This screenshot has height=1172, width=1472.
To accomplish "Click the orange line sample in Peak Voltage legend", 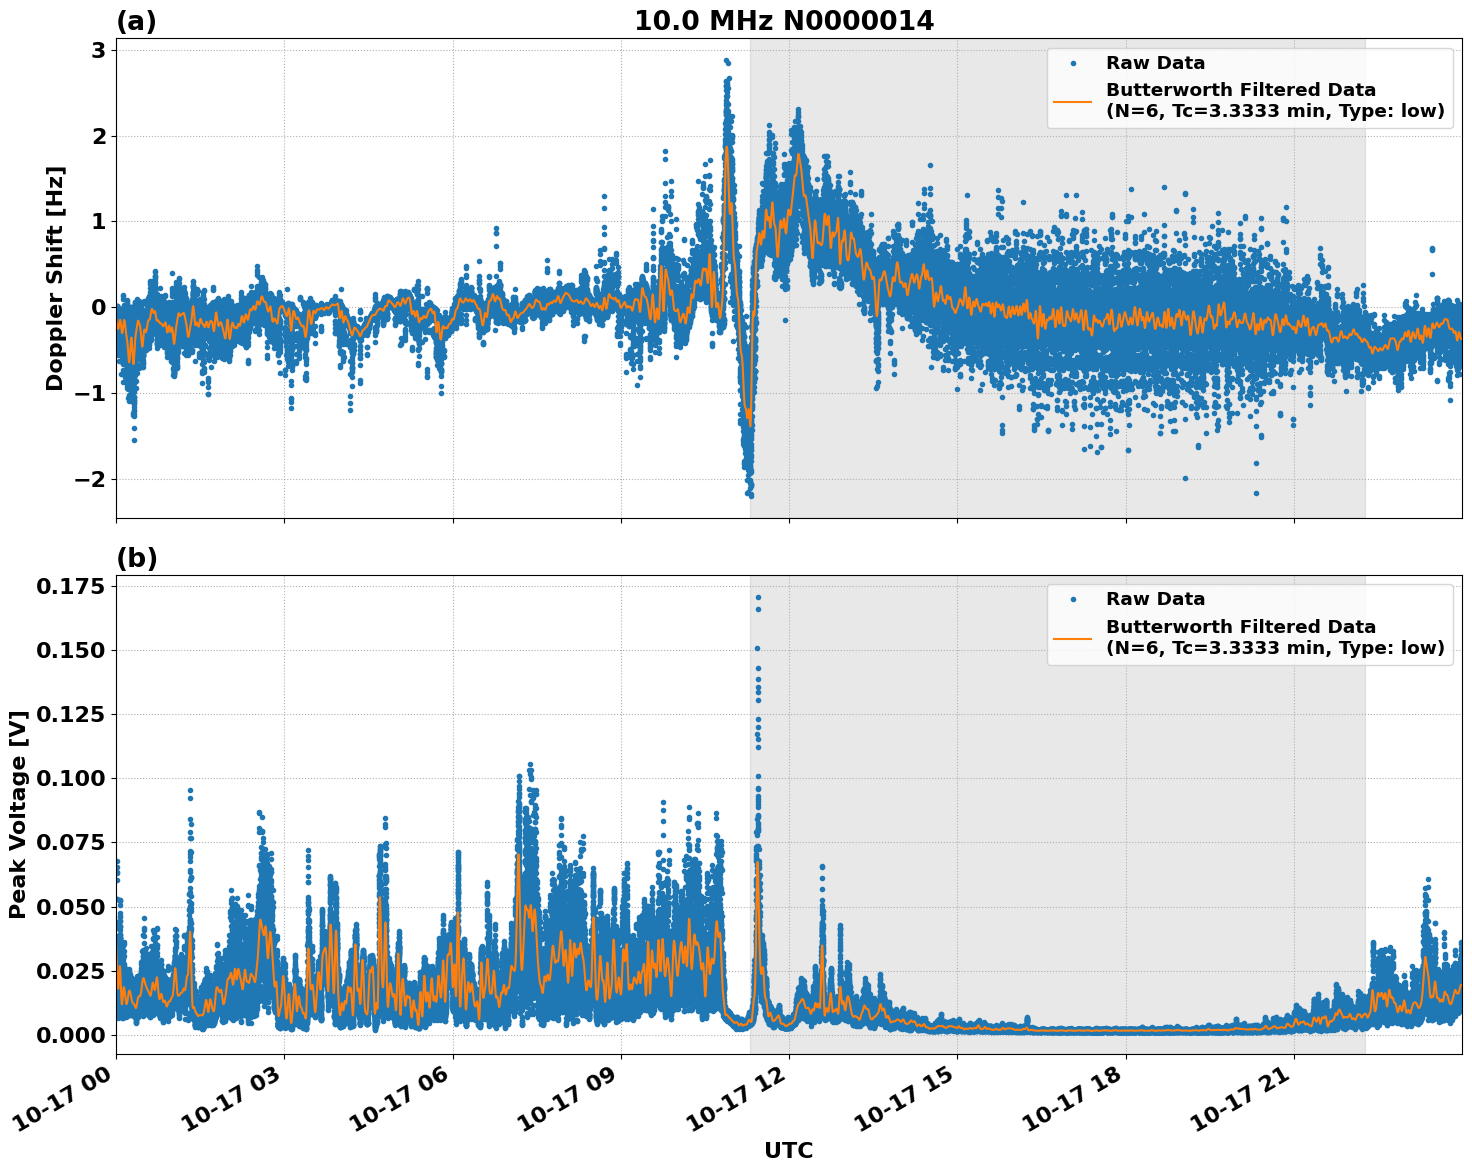I will (x=1073, y=637).
